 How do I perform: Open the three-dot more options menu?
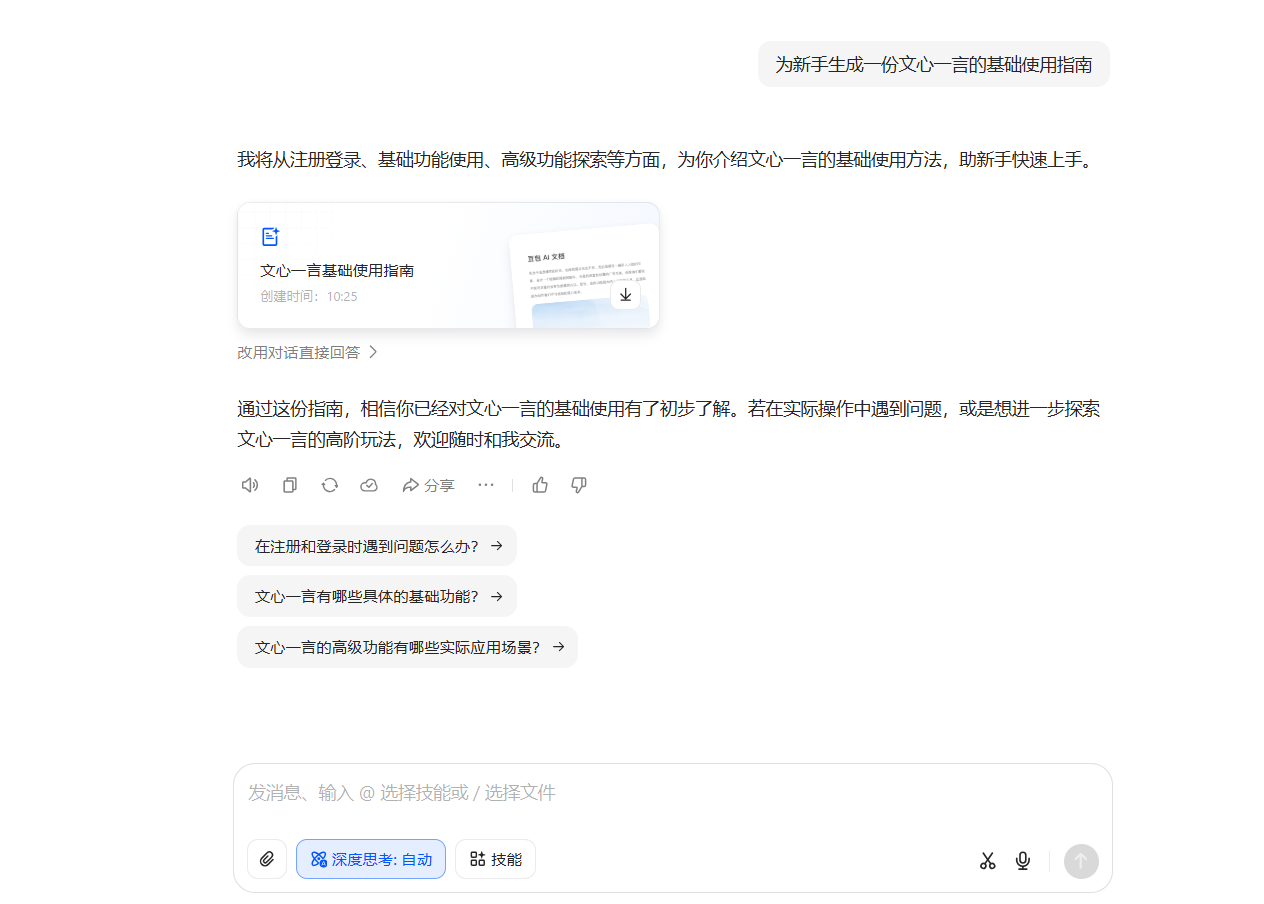point(486,485)
